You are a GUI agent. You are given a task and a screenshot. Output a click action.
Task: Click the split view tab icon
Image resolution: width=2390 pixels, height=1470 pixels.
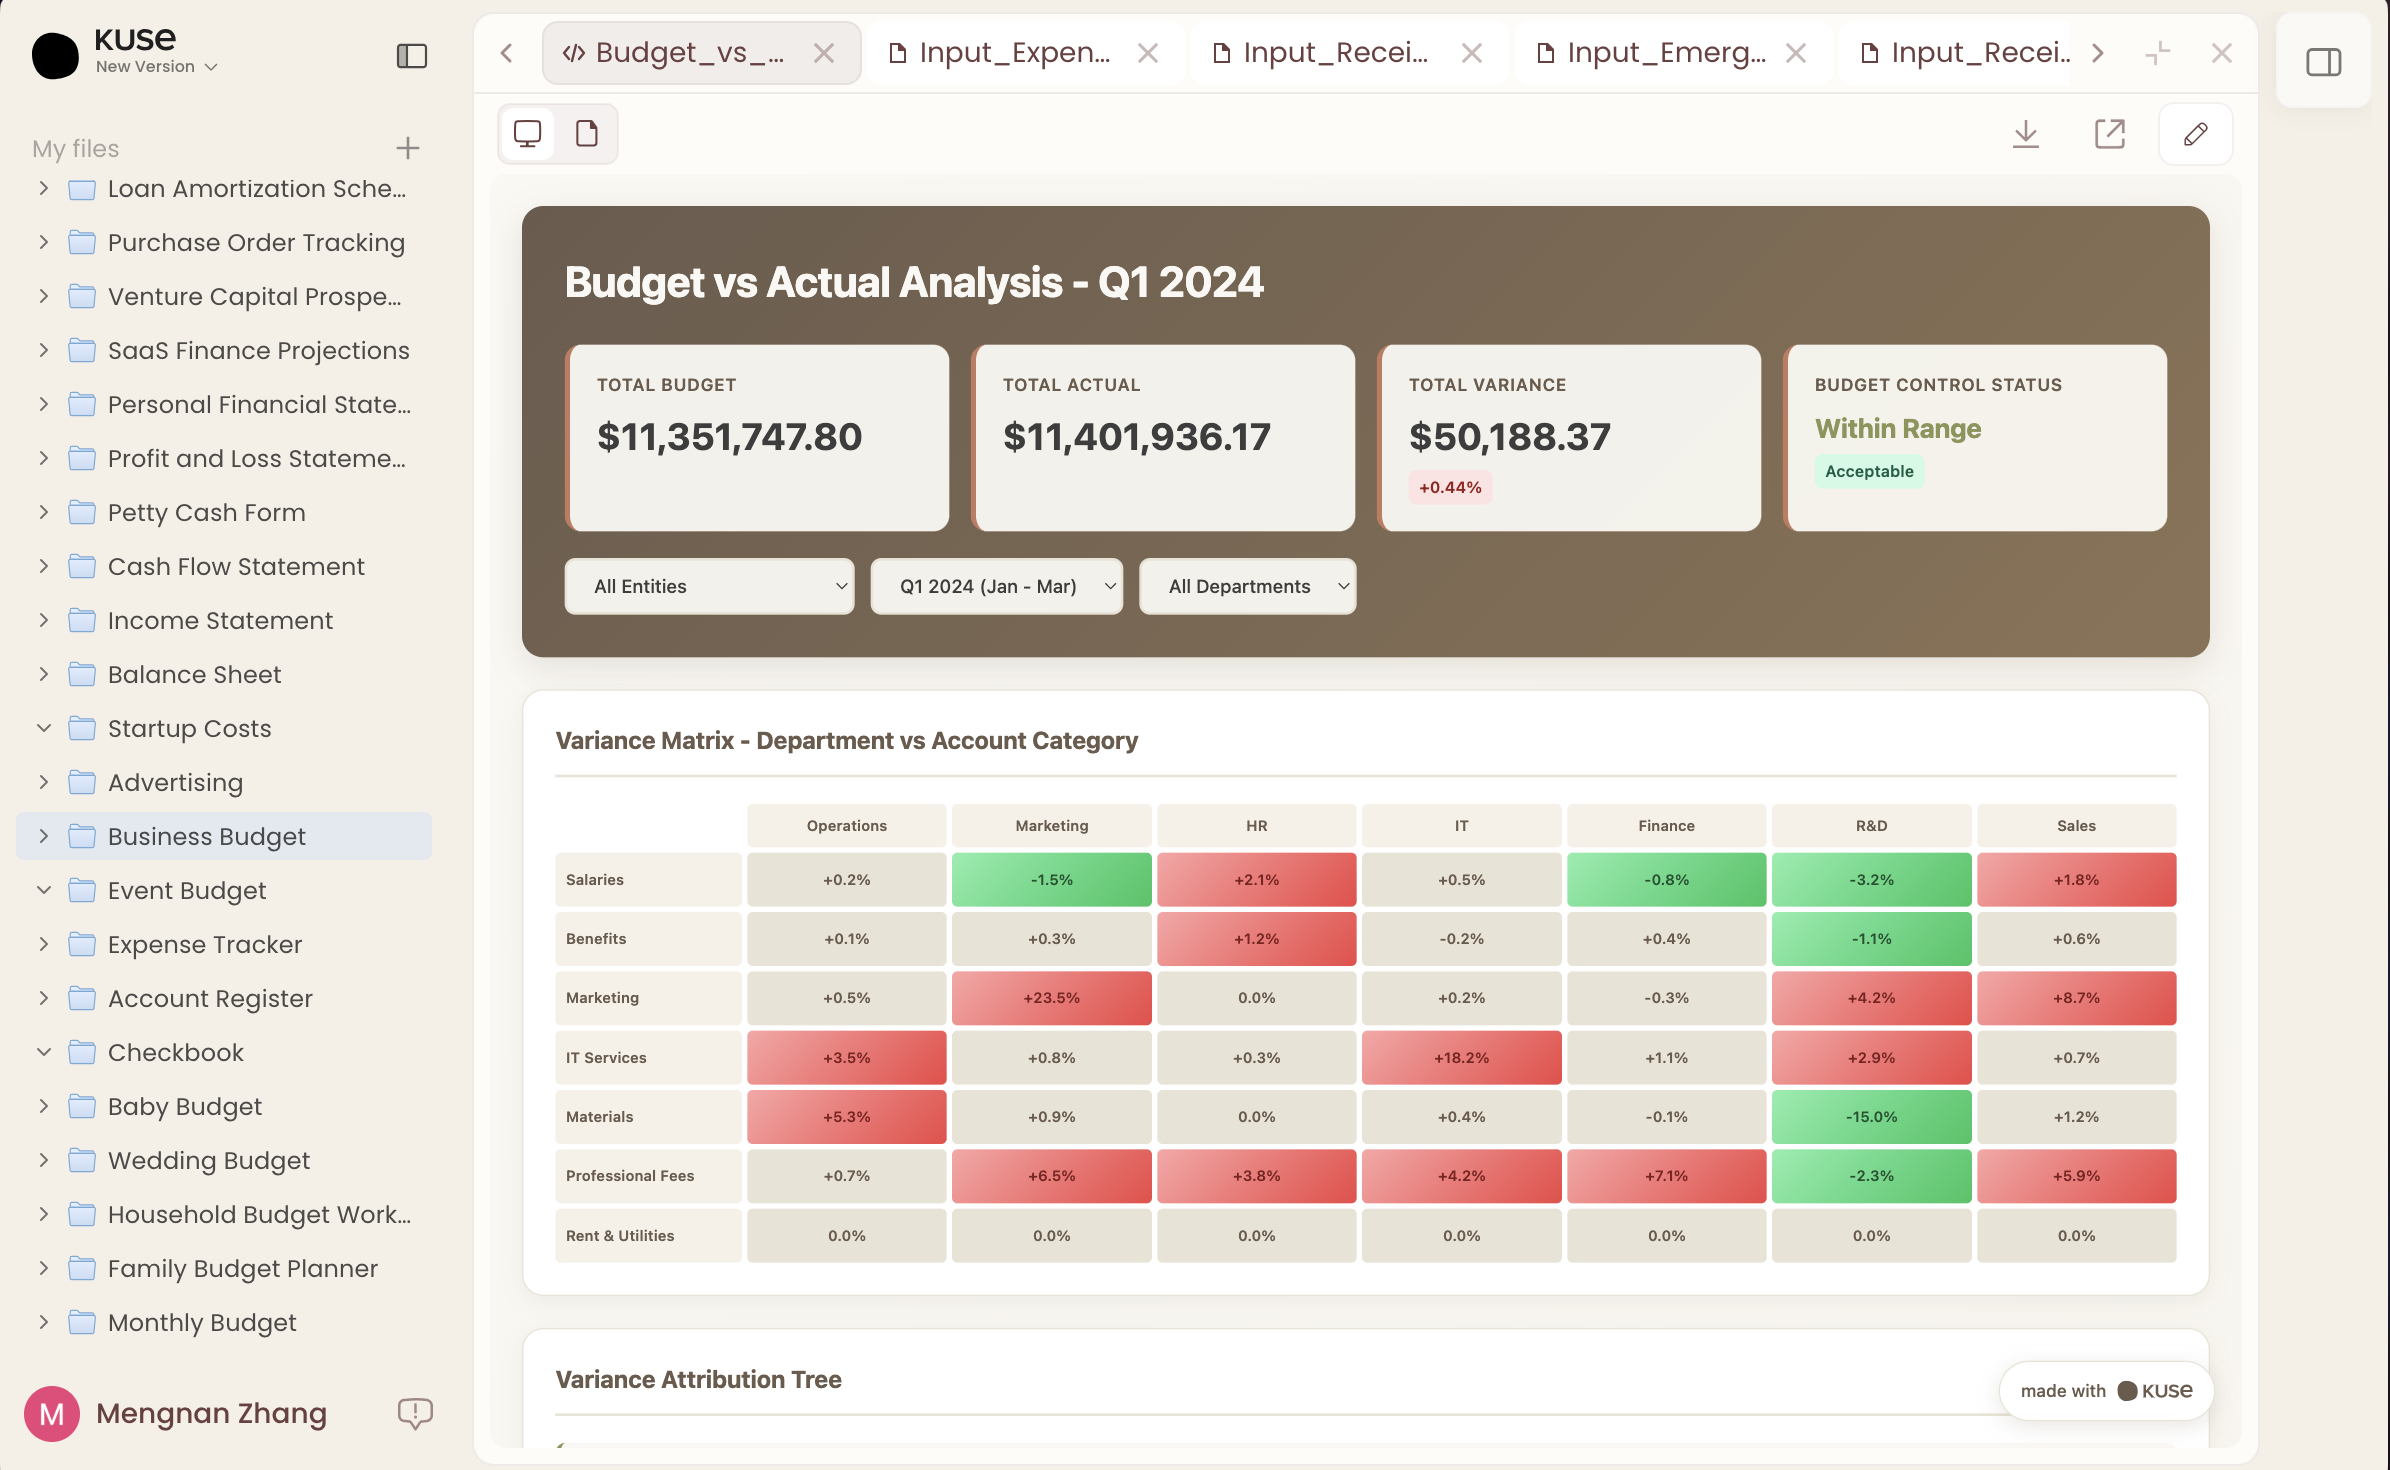[x=2158, y=53]
